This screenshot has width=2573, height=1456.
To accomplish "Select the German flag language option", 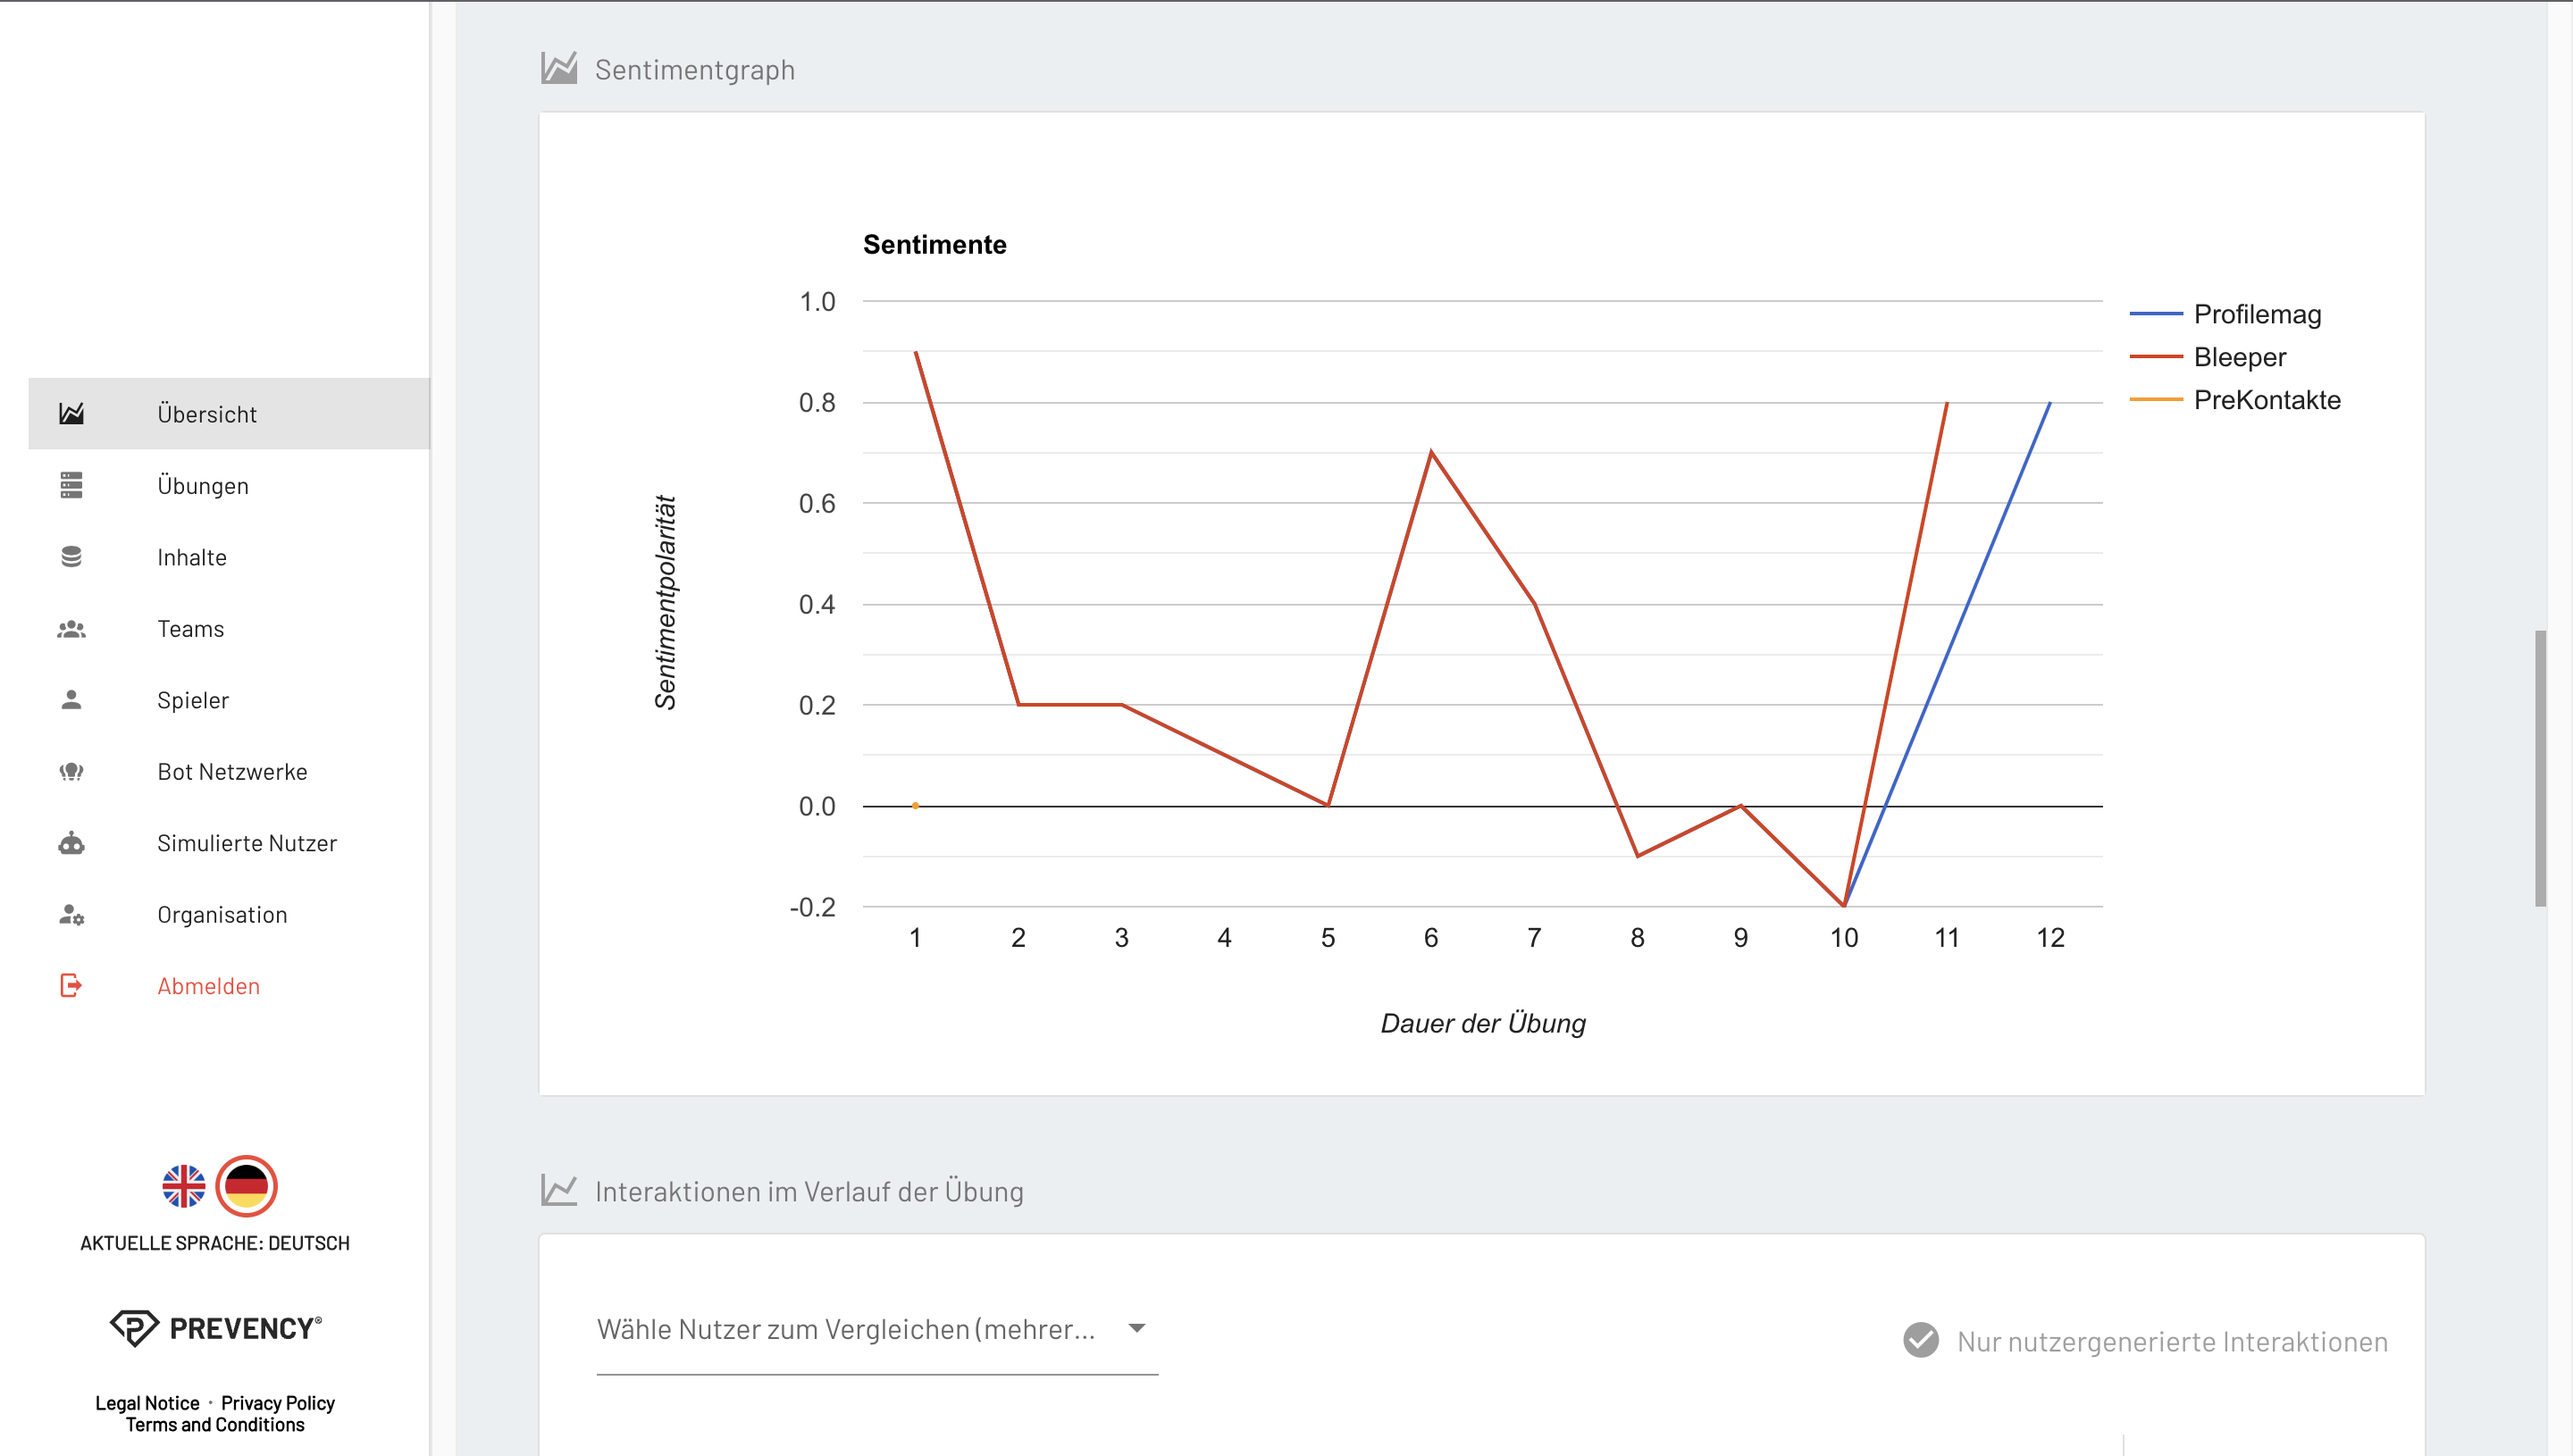I will pos(246,1187).
